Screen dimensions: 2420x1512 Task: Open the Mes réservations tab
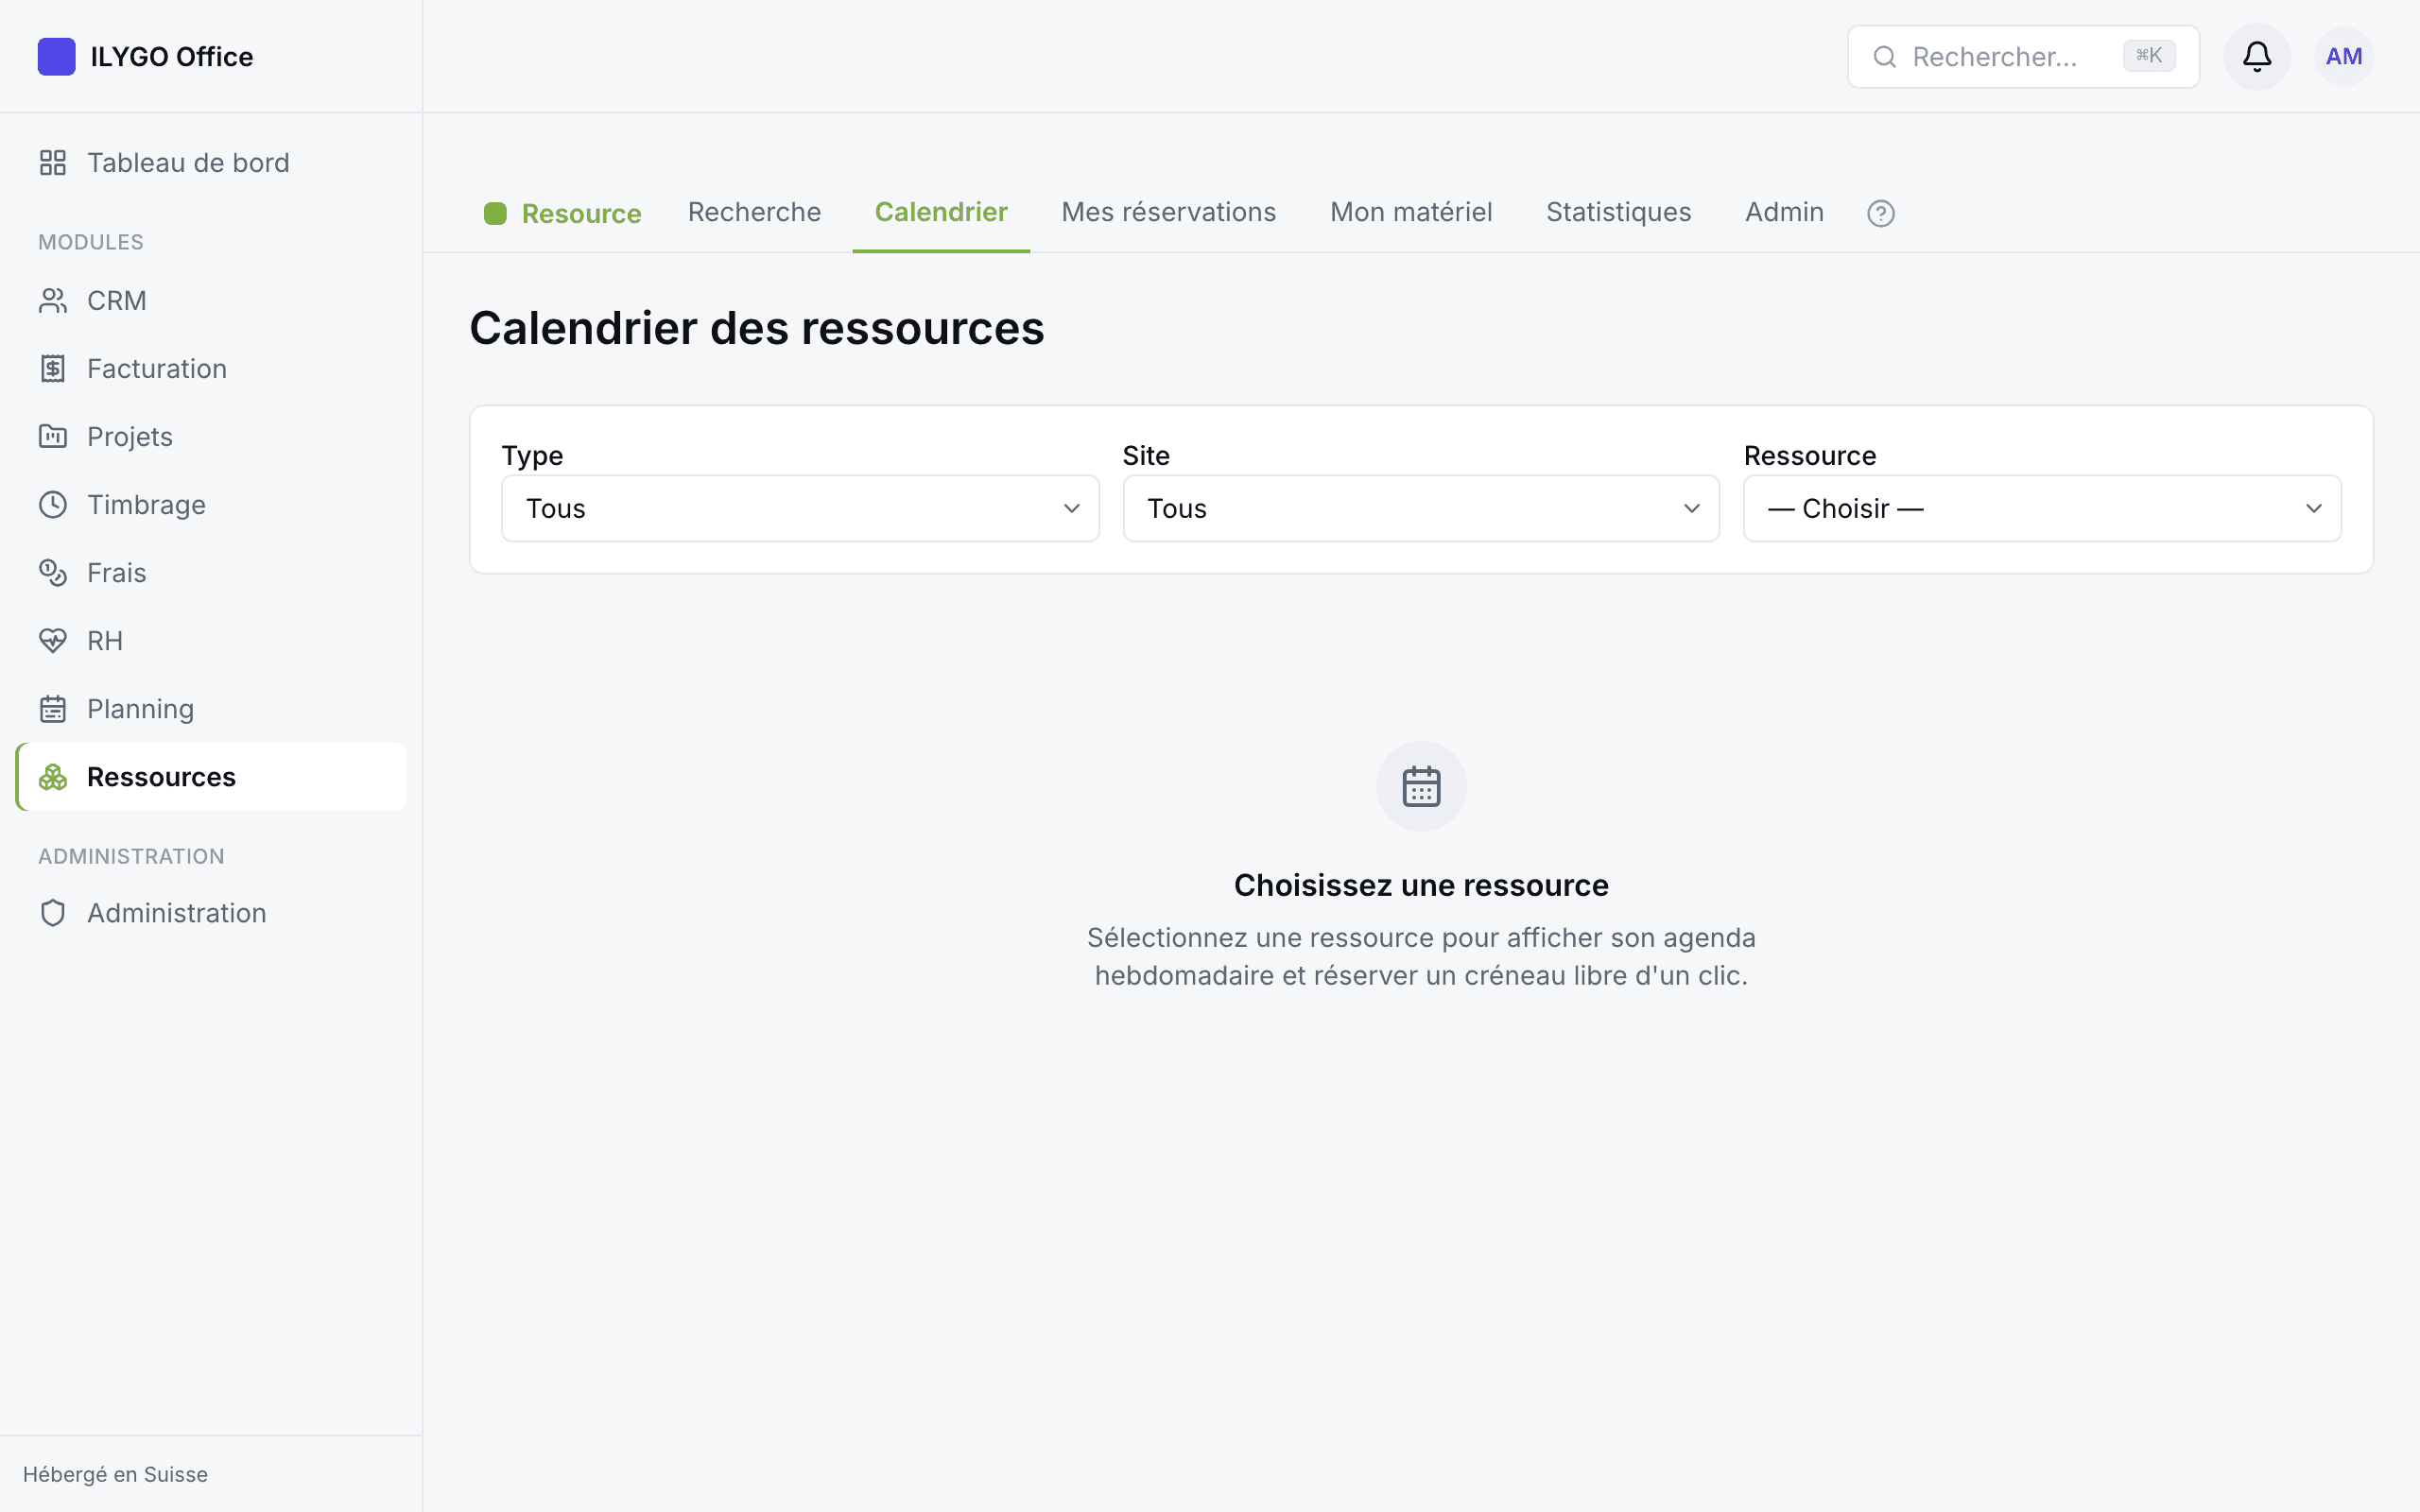click(x=1168, y=212)
